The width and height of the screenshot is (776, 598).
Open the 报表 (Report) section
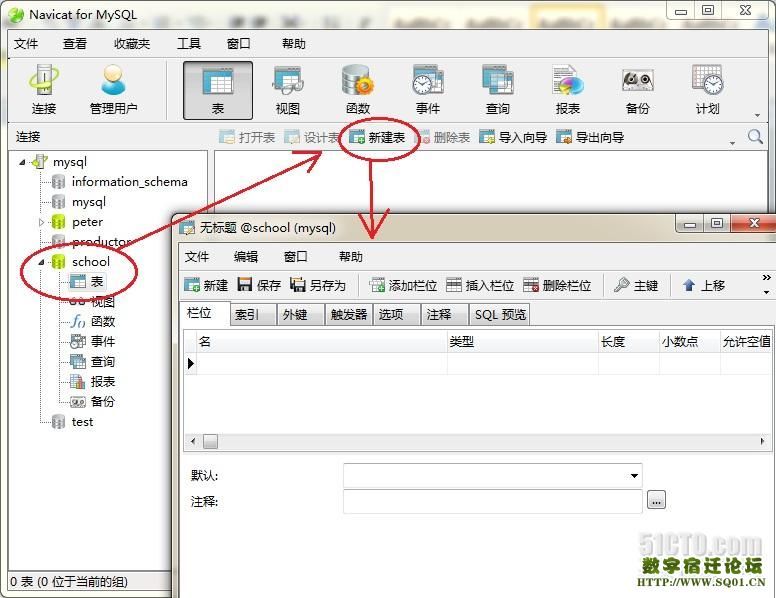click(x=568, y=91)
